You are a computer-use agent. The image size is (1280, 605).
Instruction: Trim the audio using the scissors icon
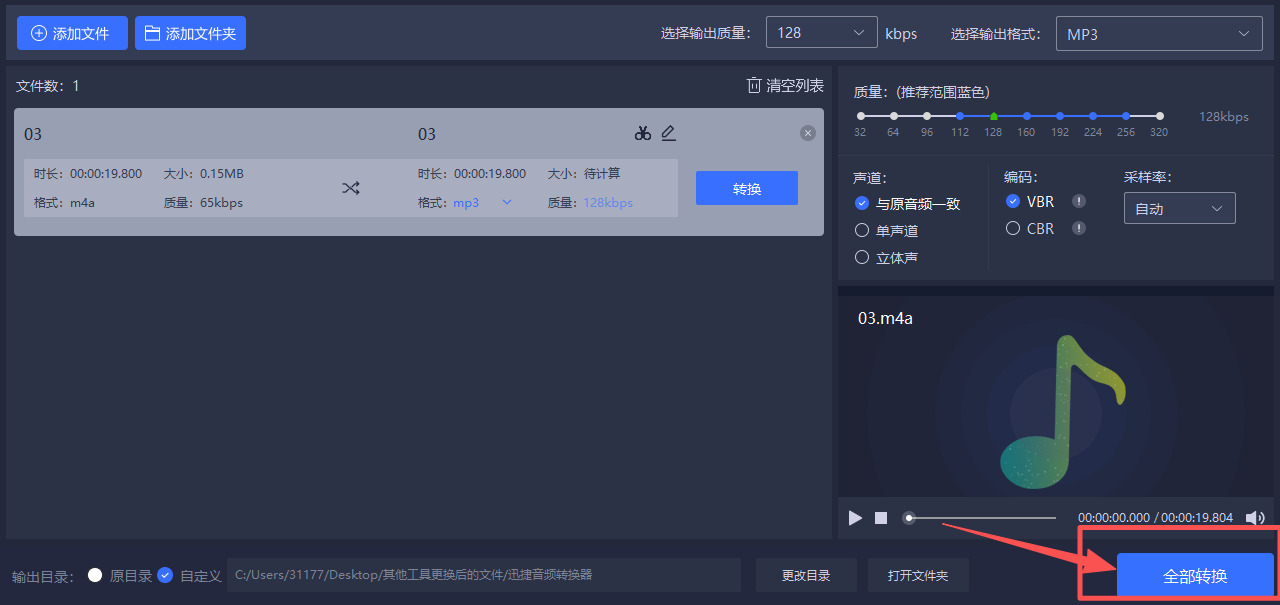[644, 131]
